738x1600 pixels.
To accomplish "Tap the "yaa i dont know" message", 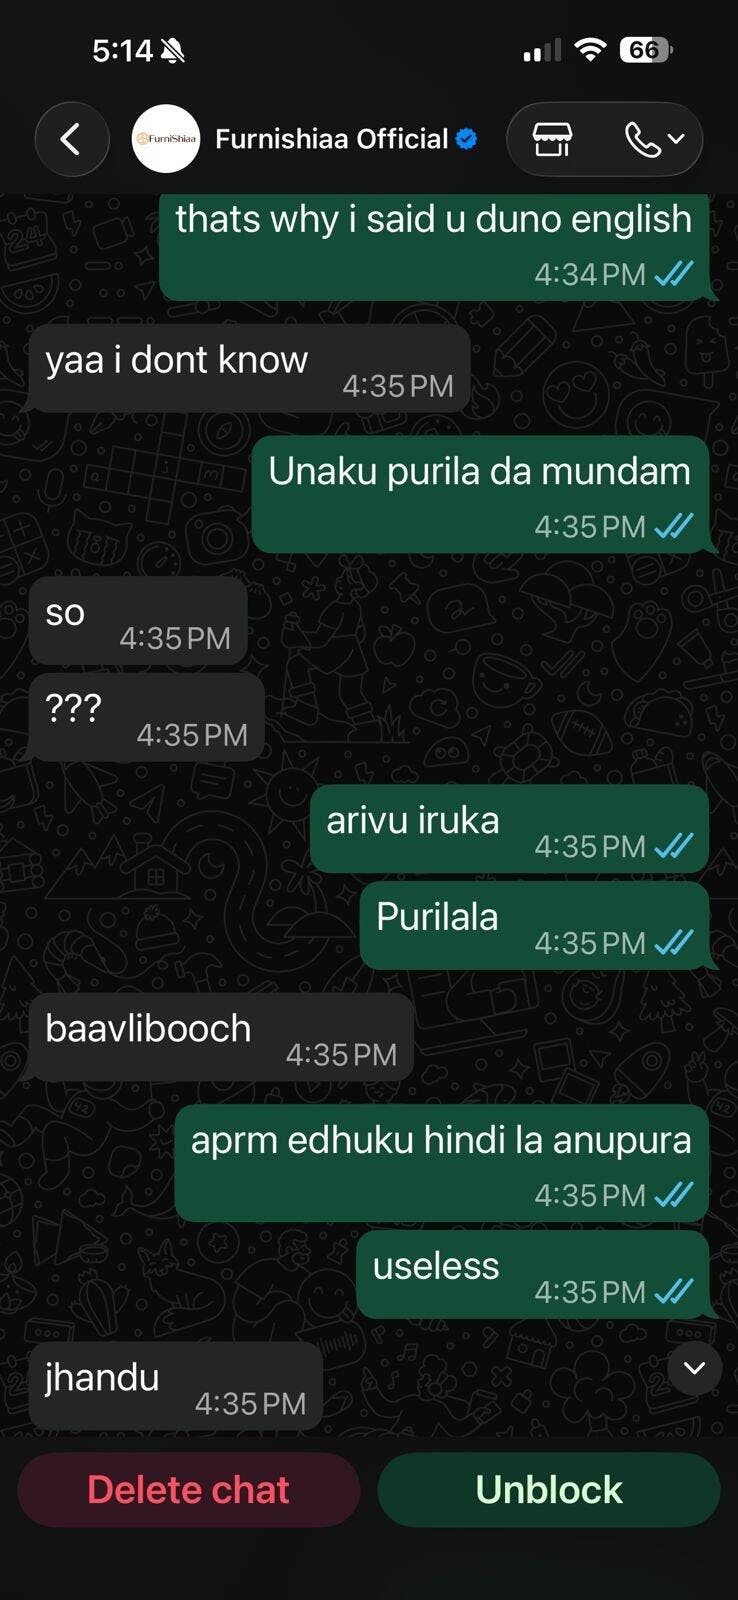I will [x=249, y=368].
